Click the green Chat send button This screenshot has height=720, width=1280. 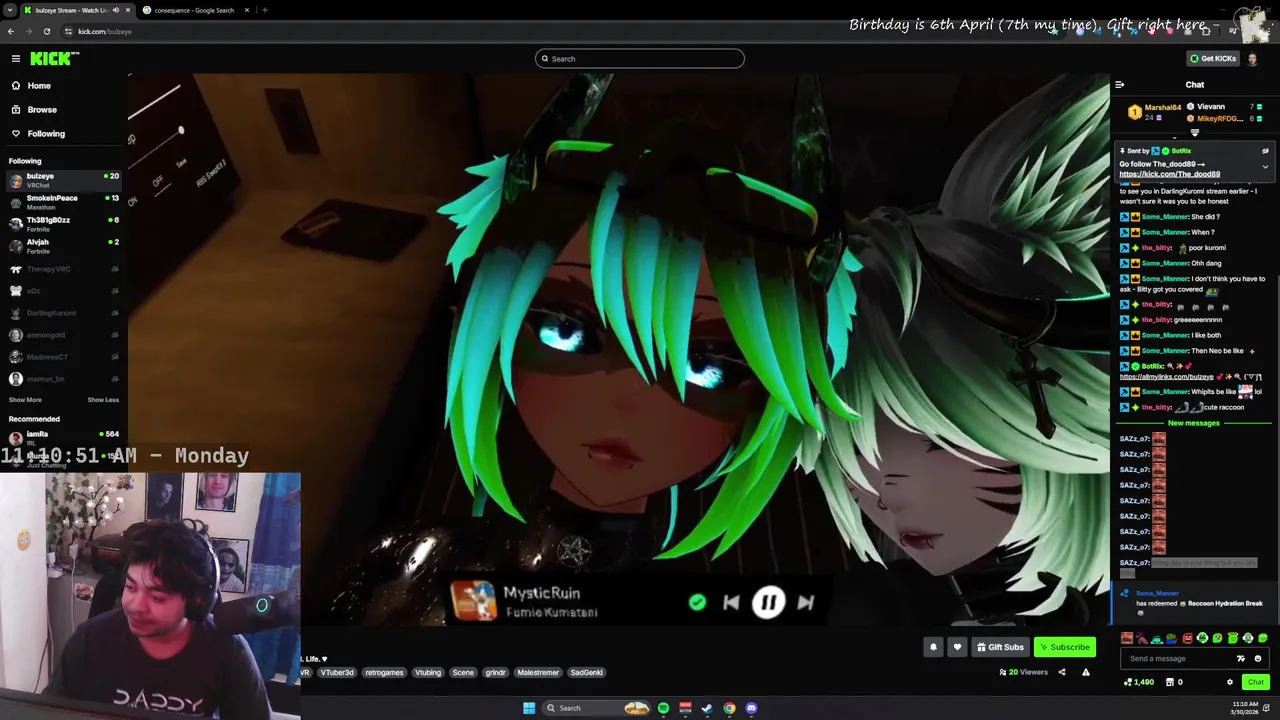(1256, 682)
